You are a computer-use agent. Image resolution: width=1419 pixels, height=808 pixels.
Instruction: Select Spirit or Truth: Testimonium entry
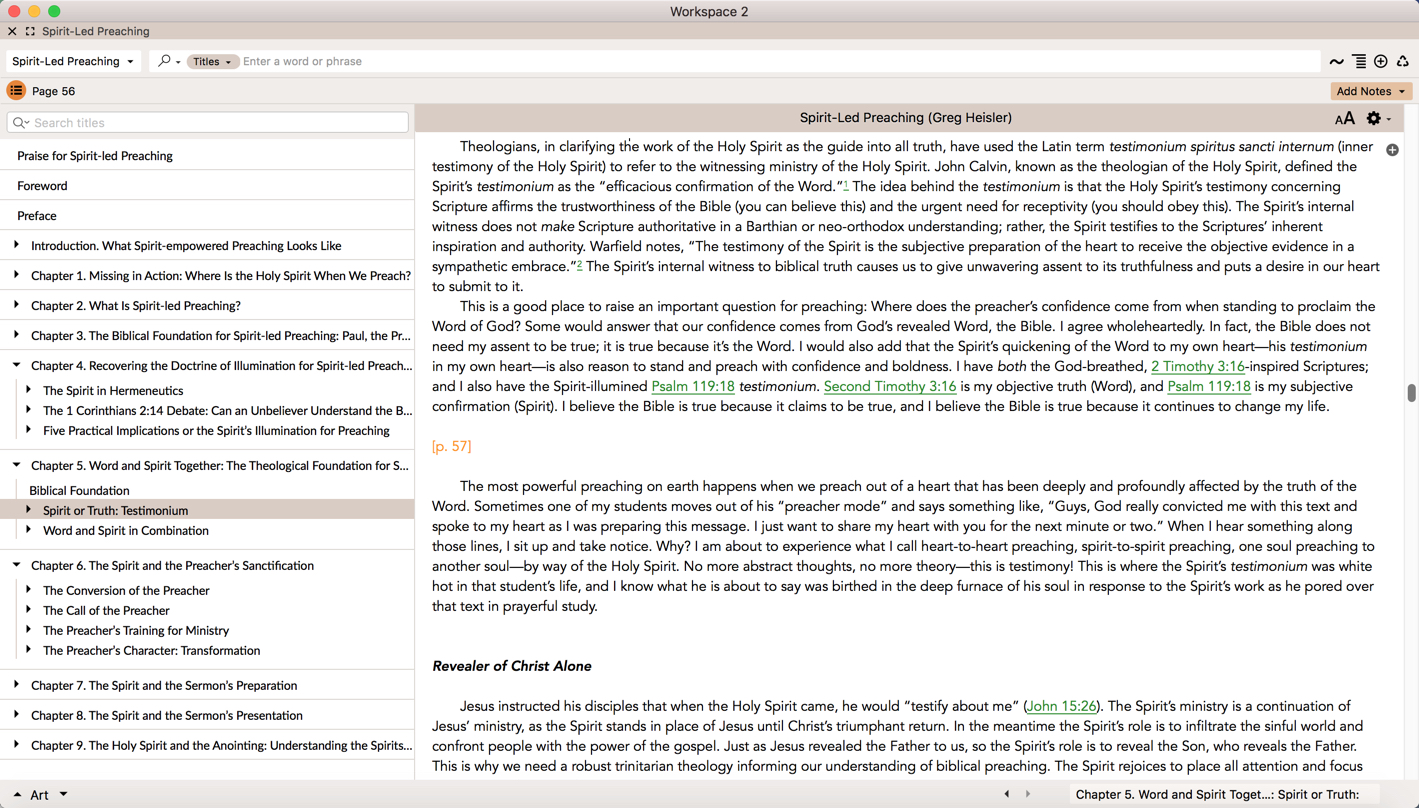pos(115,511)
